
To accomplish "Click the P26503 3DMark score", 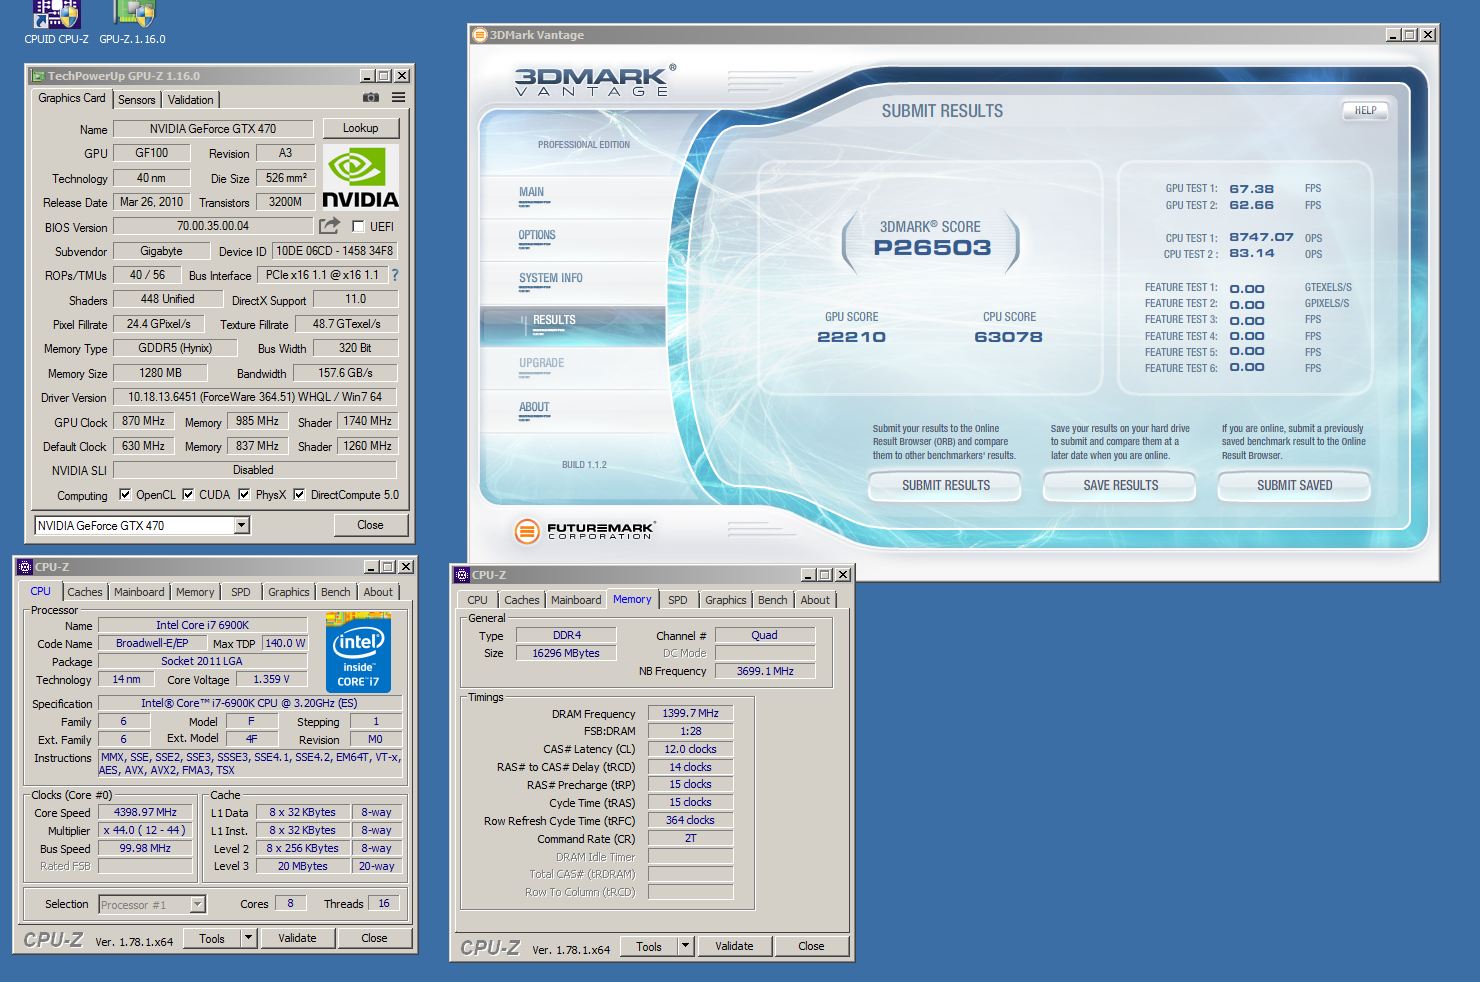I will click(x=932, y=248).
